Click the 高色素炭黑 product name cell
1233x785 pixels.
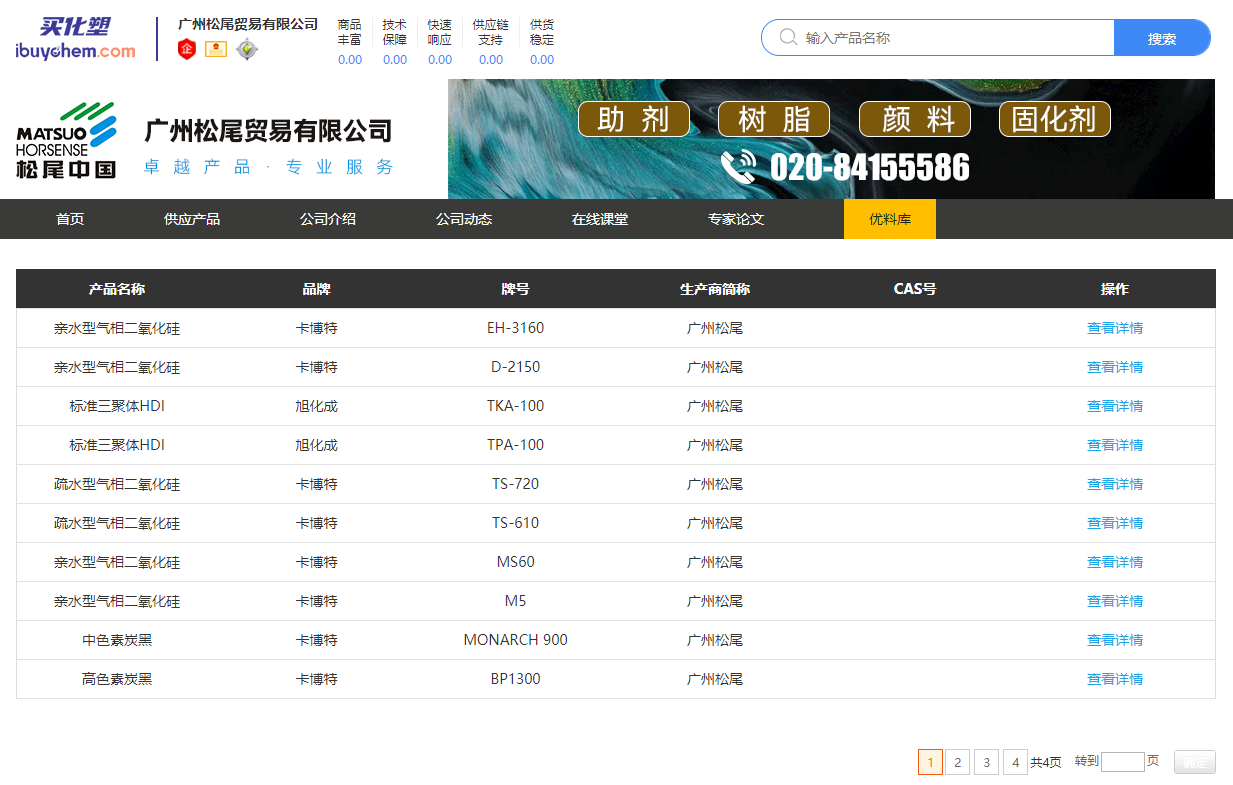pos(117,679)
